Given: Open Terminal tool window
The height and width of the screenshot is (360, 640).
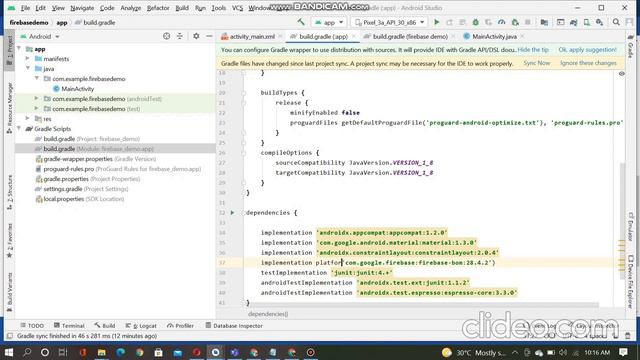Looking at the screenshot, I should [69, 325].
